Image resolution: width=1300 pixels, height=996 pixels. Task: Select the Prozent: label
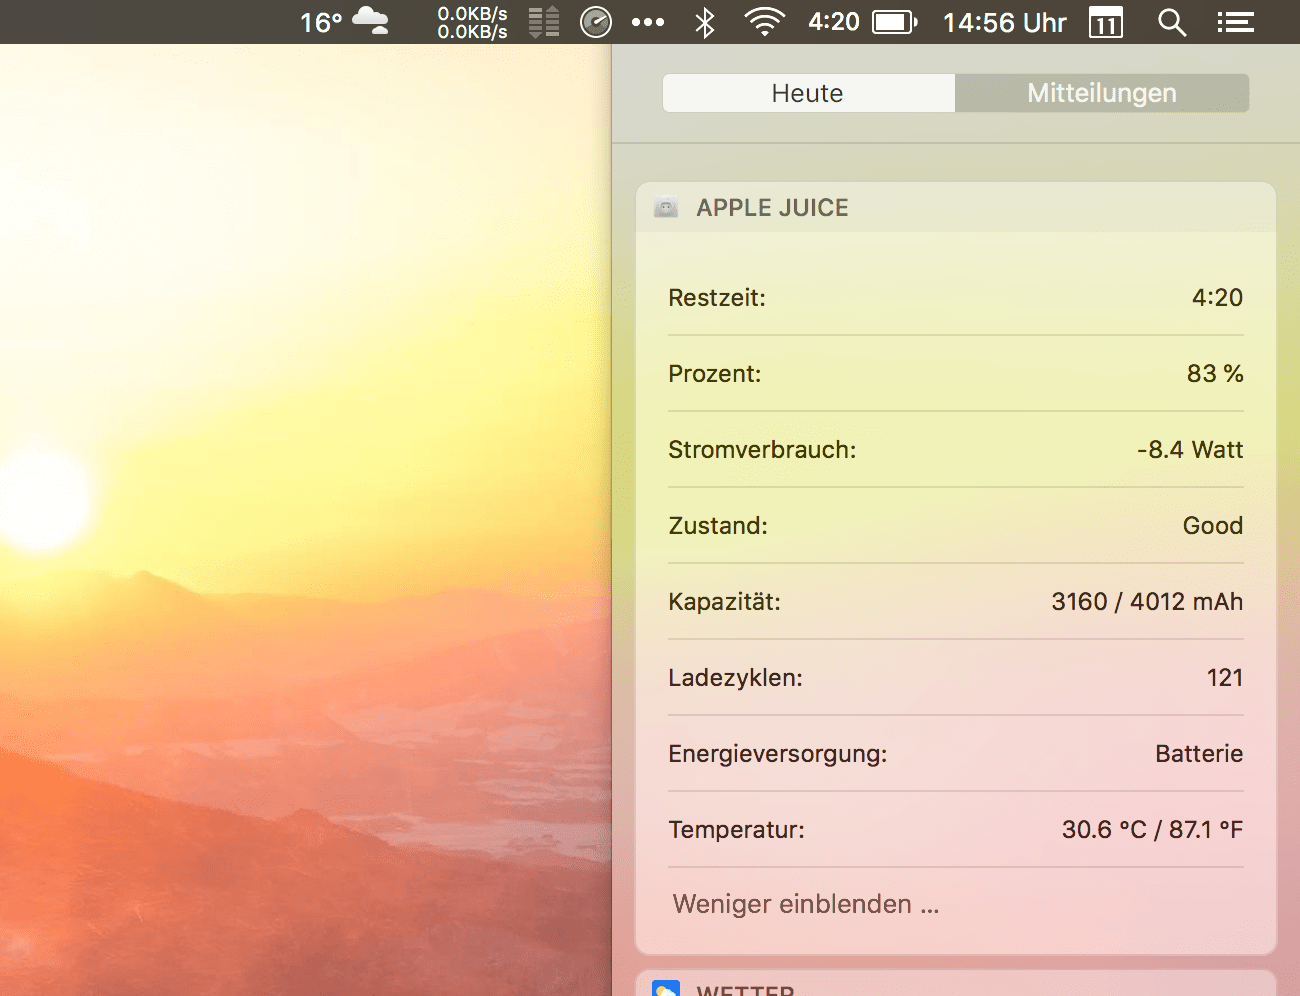[715, 373]
